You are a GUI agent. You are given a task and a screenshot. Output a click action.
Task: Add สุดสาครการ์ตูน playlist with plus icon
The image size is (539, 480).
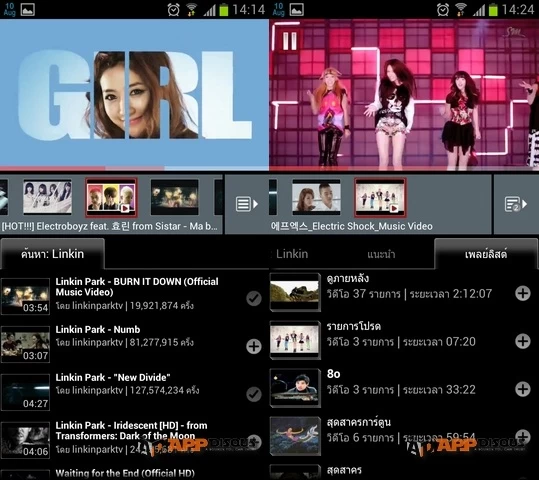click(522, 436)
